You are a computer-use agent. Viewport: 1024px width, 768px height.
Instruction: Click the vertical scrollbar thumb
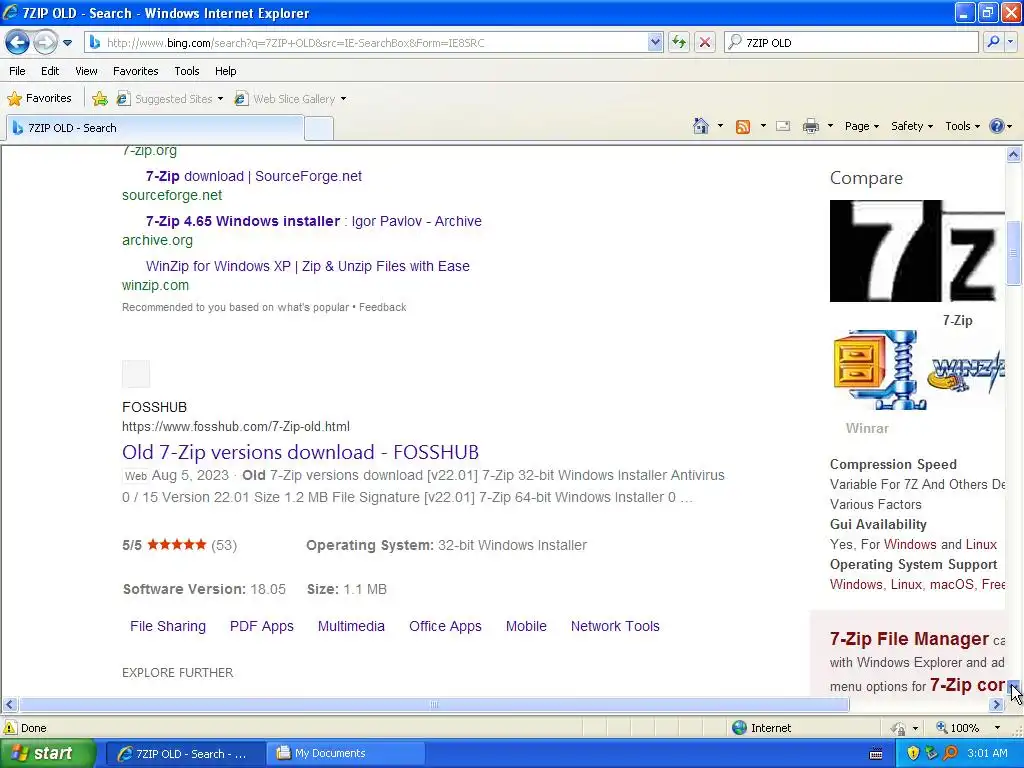tap(1014, 253)
